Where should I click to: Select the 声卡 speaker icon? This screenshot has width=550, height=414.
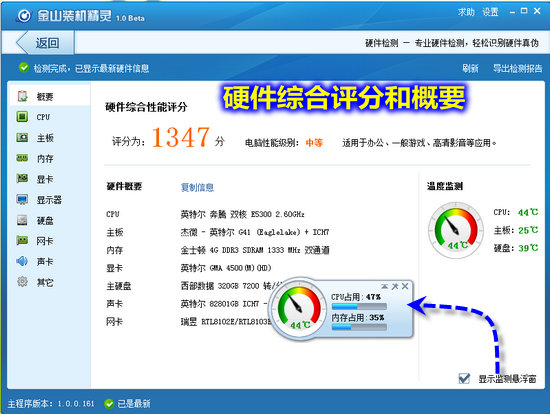(x=22, y=261)
